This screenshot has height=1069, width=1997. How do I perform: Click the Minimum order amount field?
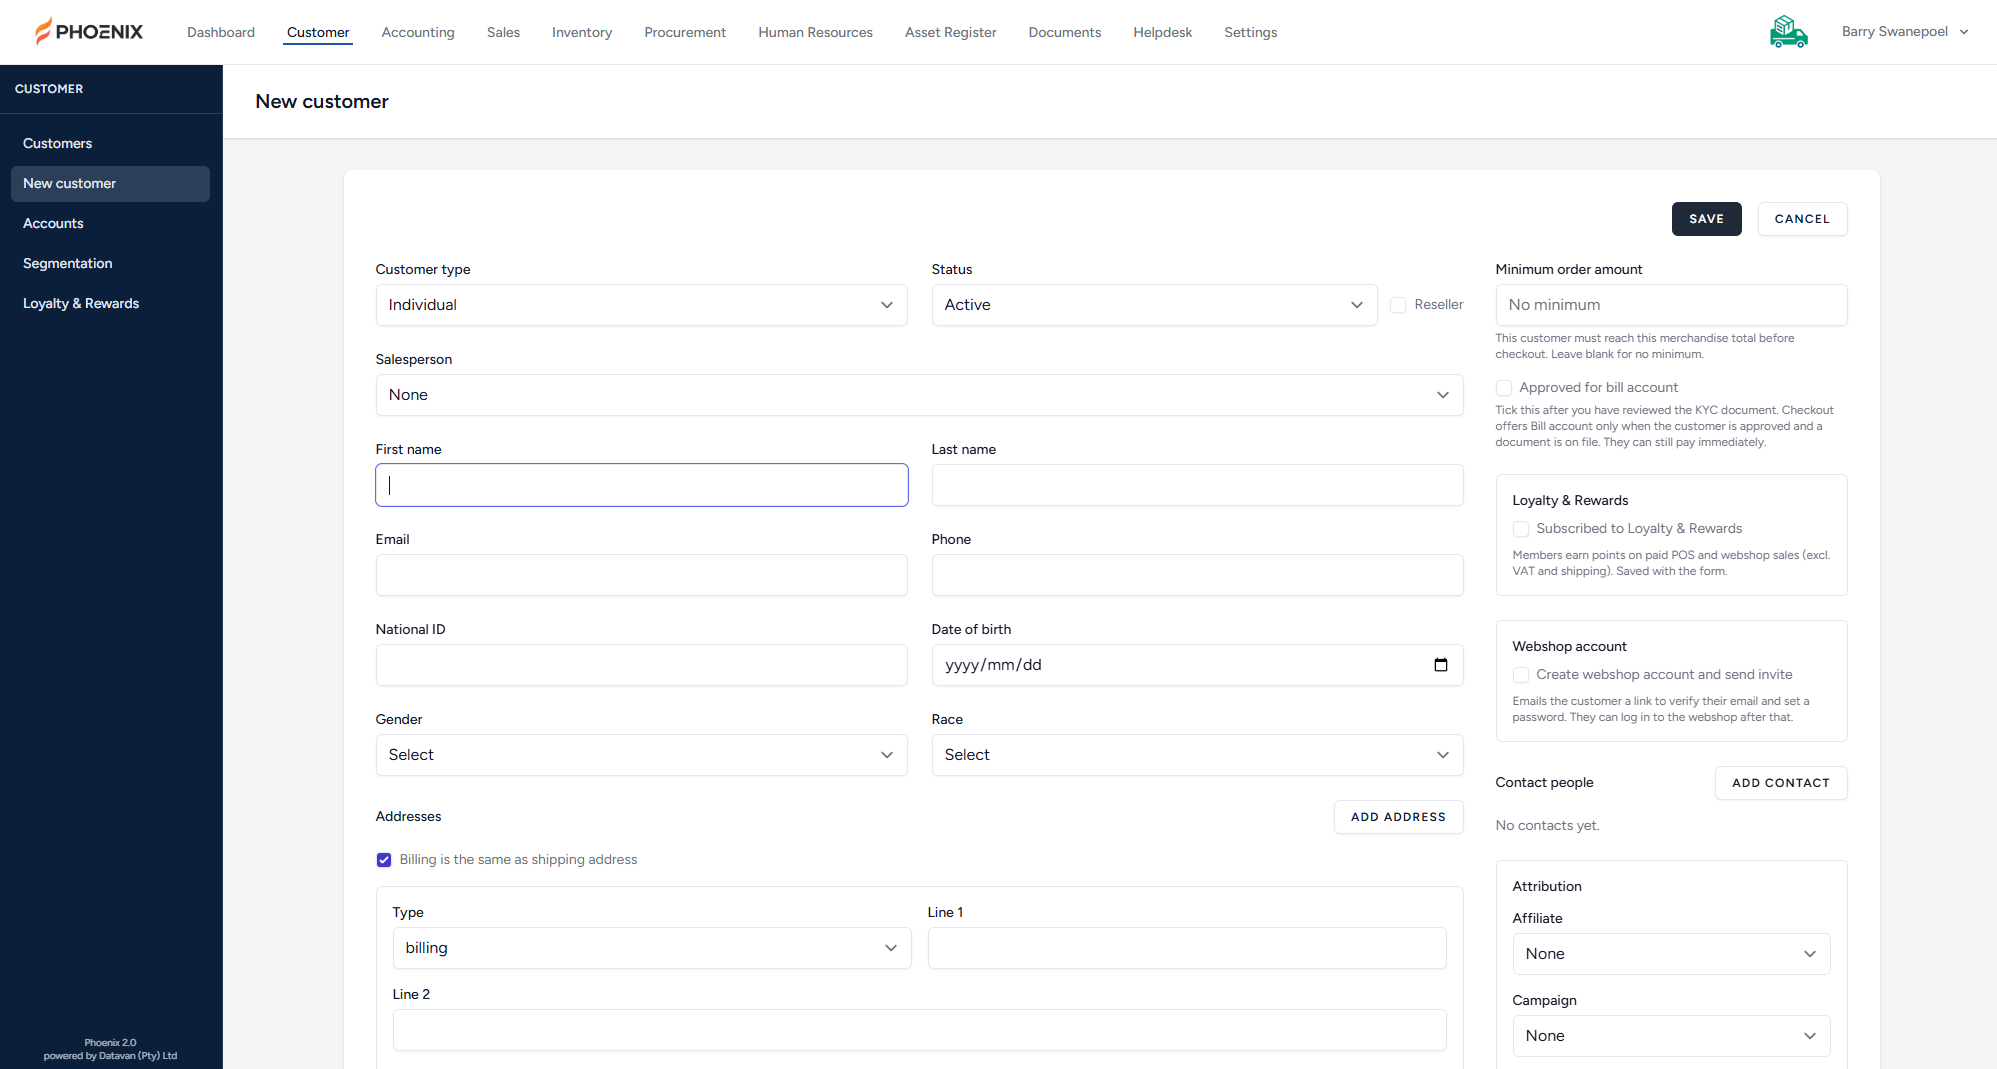coord(1671,305)
